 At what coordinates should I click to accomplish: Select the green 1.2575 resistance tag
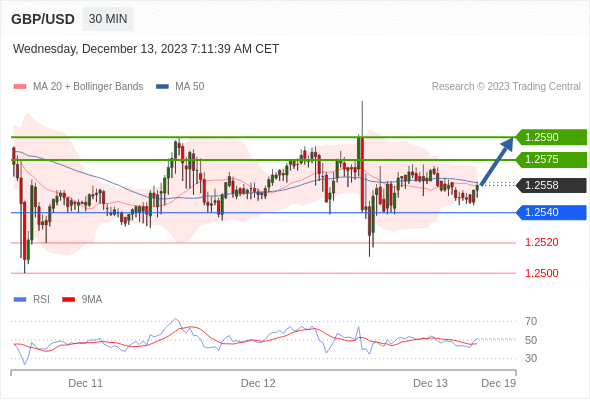(x=551, y=160)
